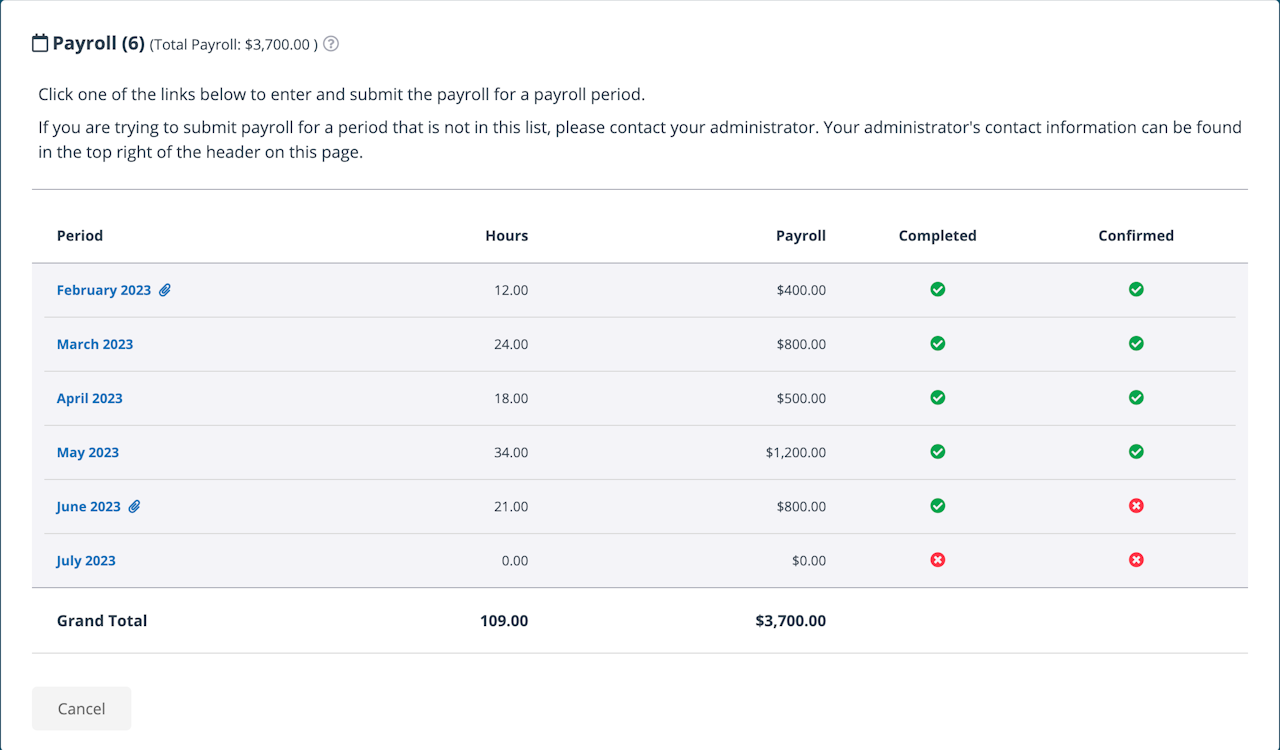The height and width of the screenshot is (750, 1280).
Task: Click April 2023 Confirmed green checkmark
Action: tap(1136, 398)
